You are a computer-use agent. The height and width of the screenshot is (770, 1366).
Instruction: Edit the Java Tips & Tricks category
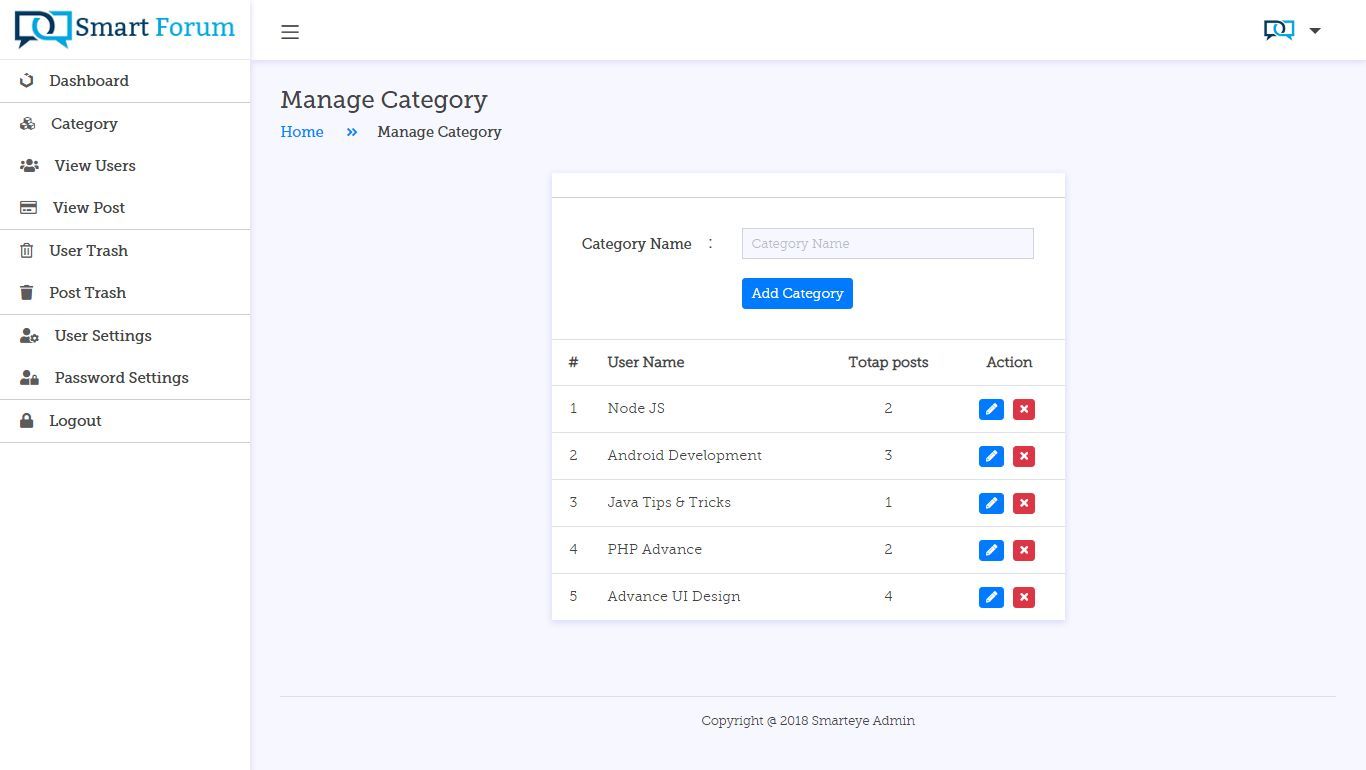991,503
